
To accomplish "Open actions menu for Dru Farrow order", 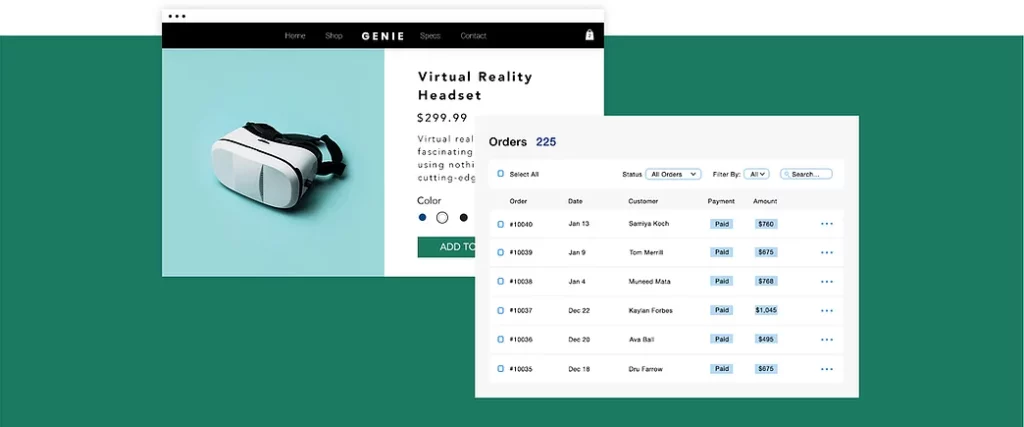I will 827,369.
